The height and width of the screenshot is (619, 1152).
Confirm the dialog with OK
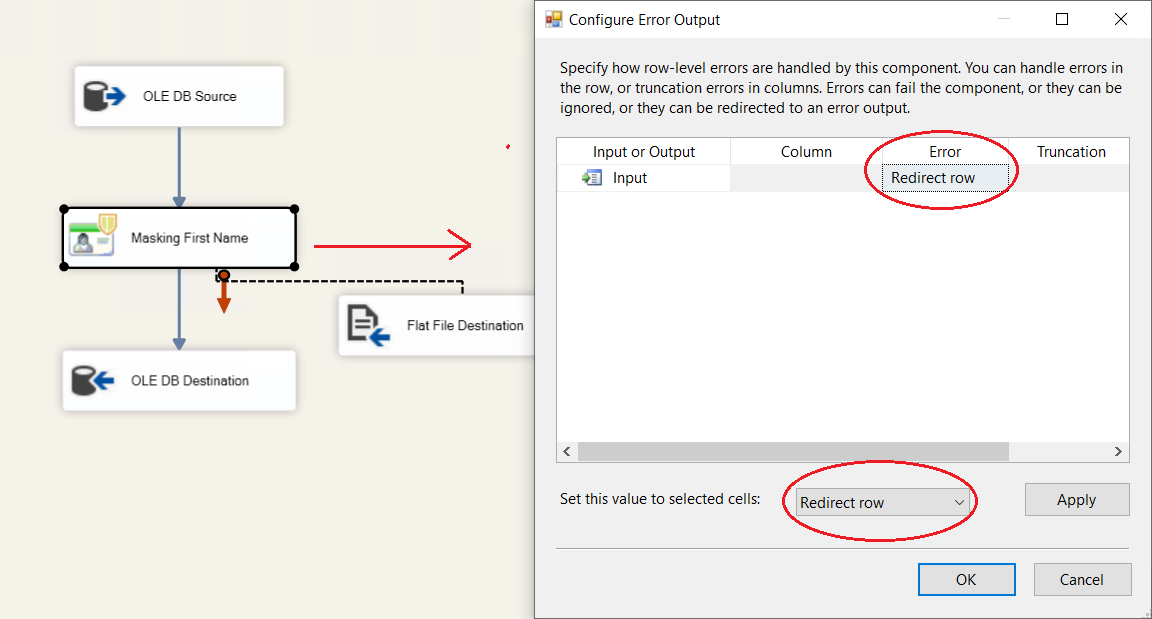966,579
